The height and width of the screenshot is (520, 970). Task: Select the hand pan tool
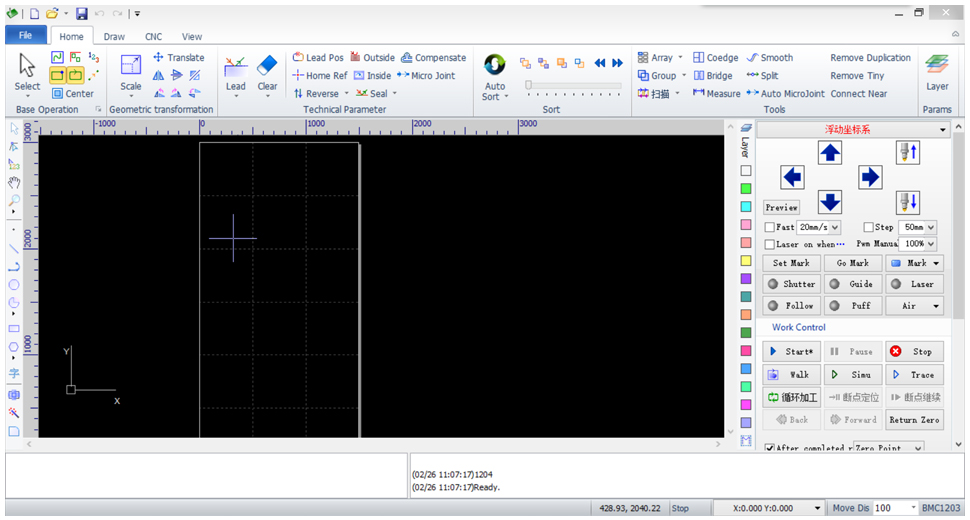tap(14, 182)
